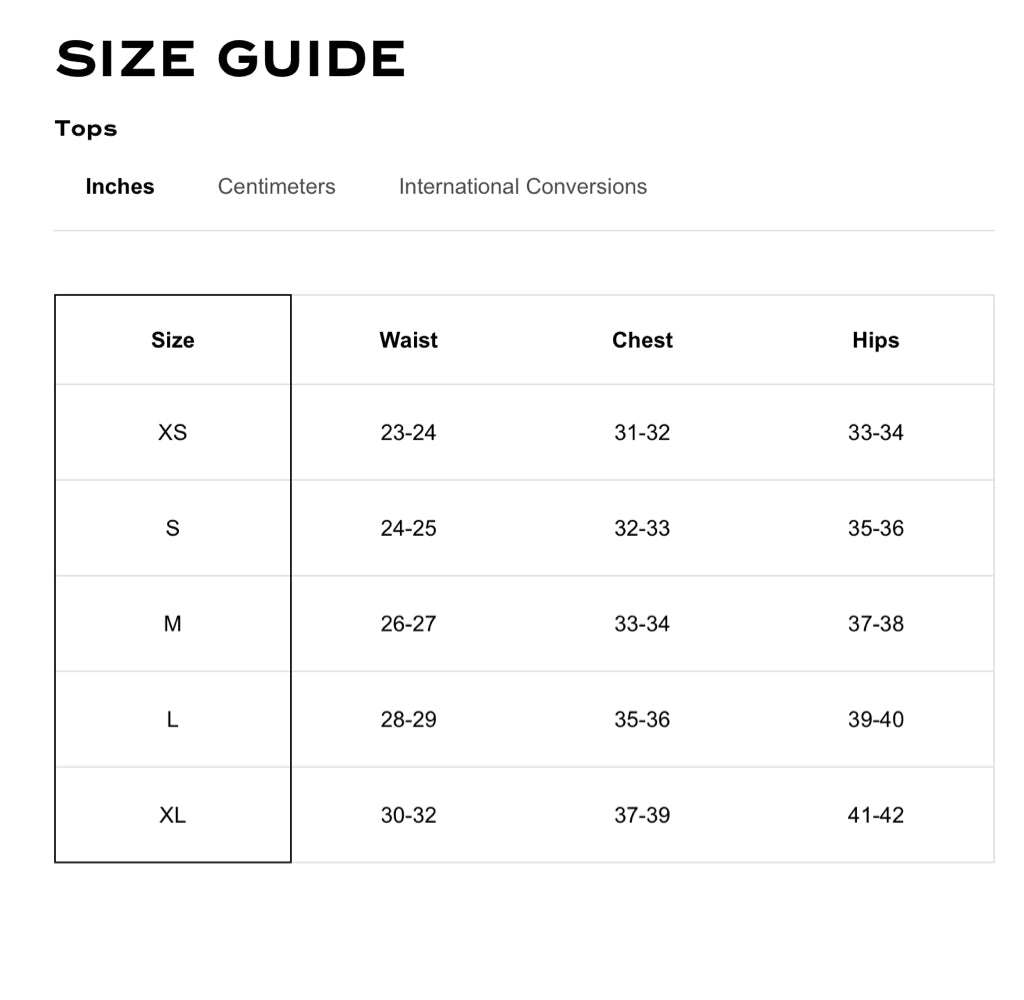The image size is (1024, 1000).
Task: Select the XS size row label
Action: [172, 433]
